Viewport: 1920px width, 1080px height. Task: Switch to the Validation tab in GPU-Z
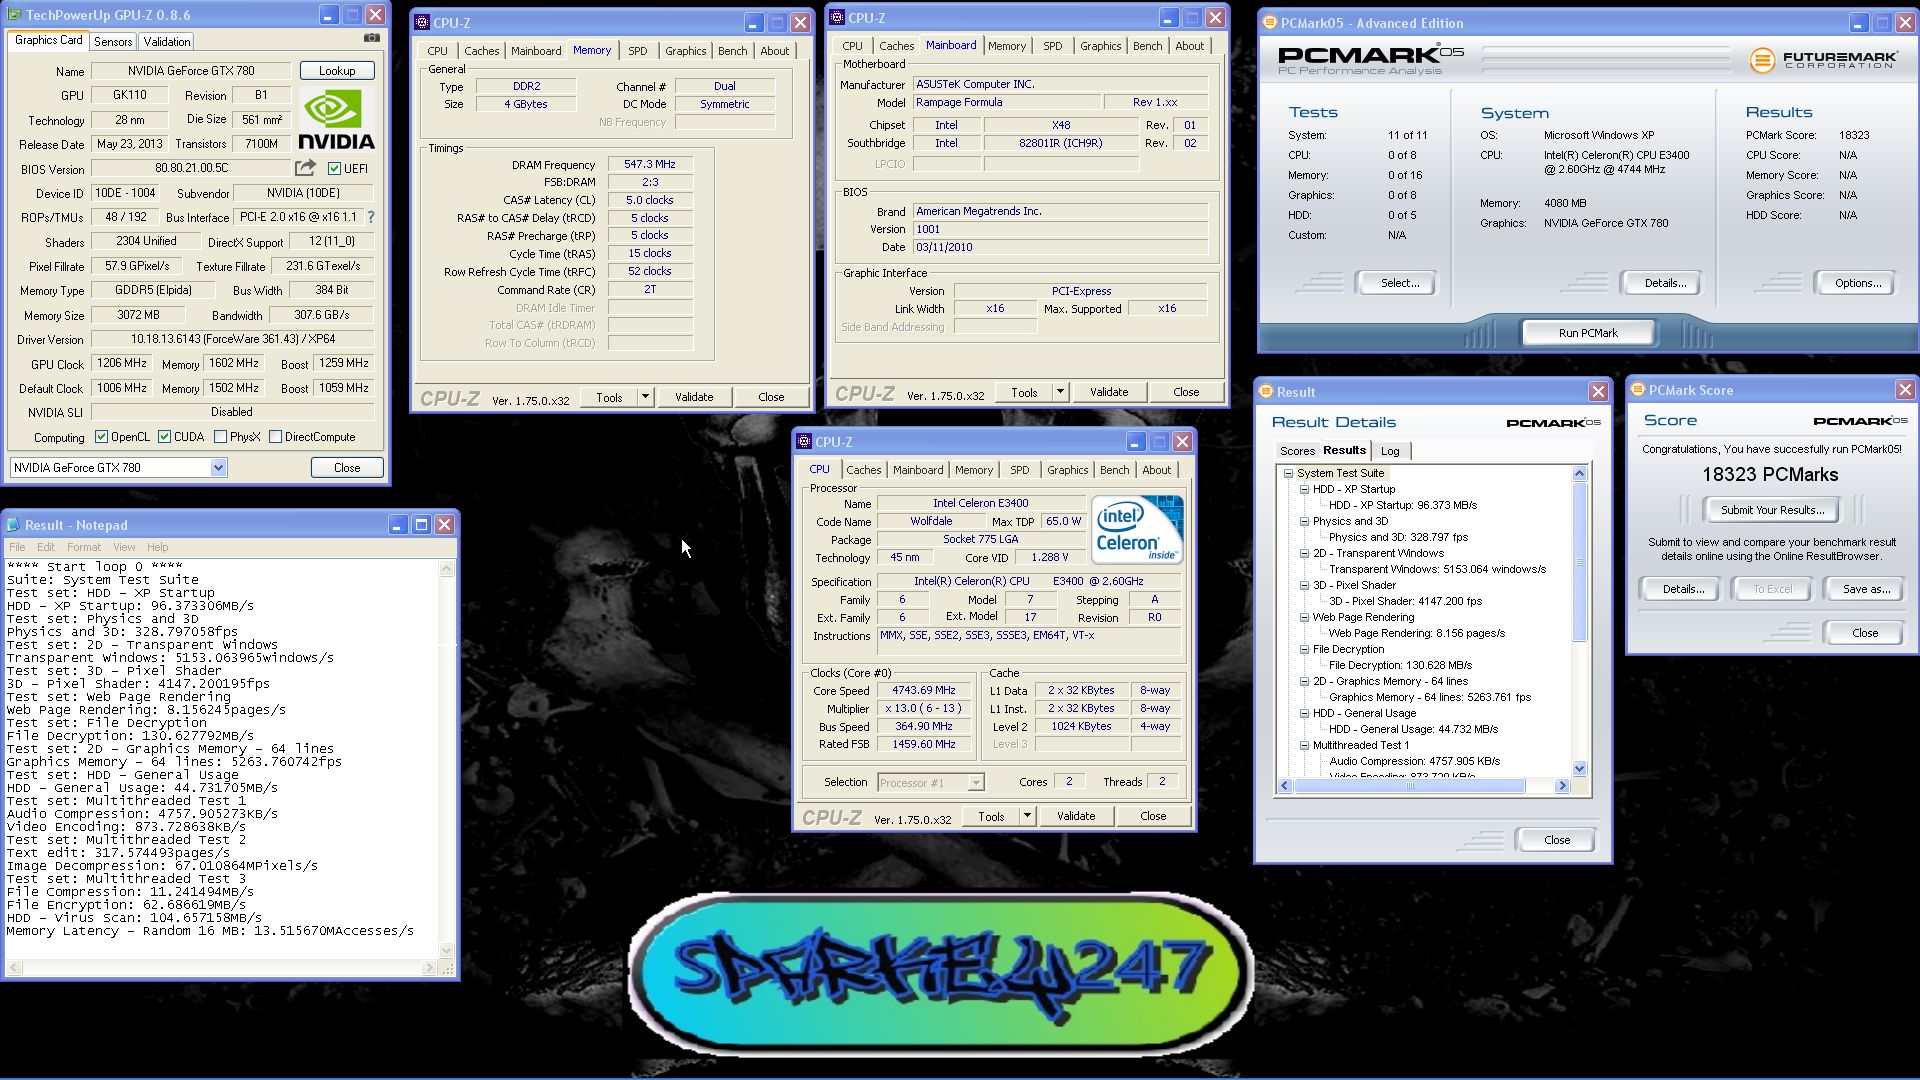(x=166, y=42)
